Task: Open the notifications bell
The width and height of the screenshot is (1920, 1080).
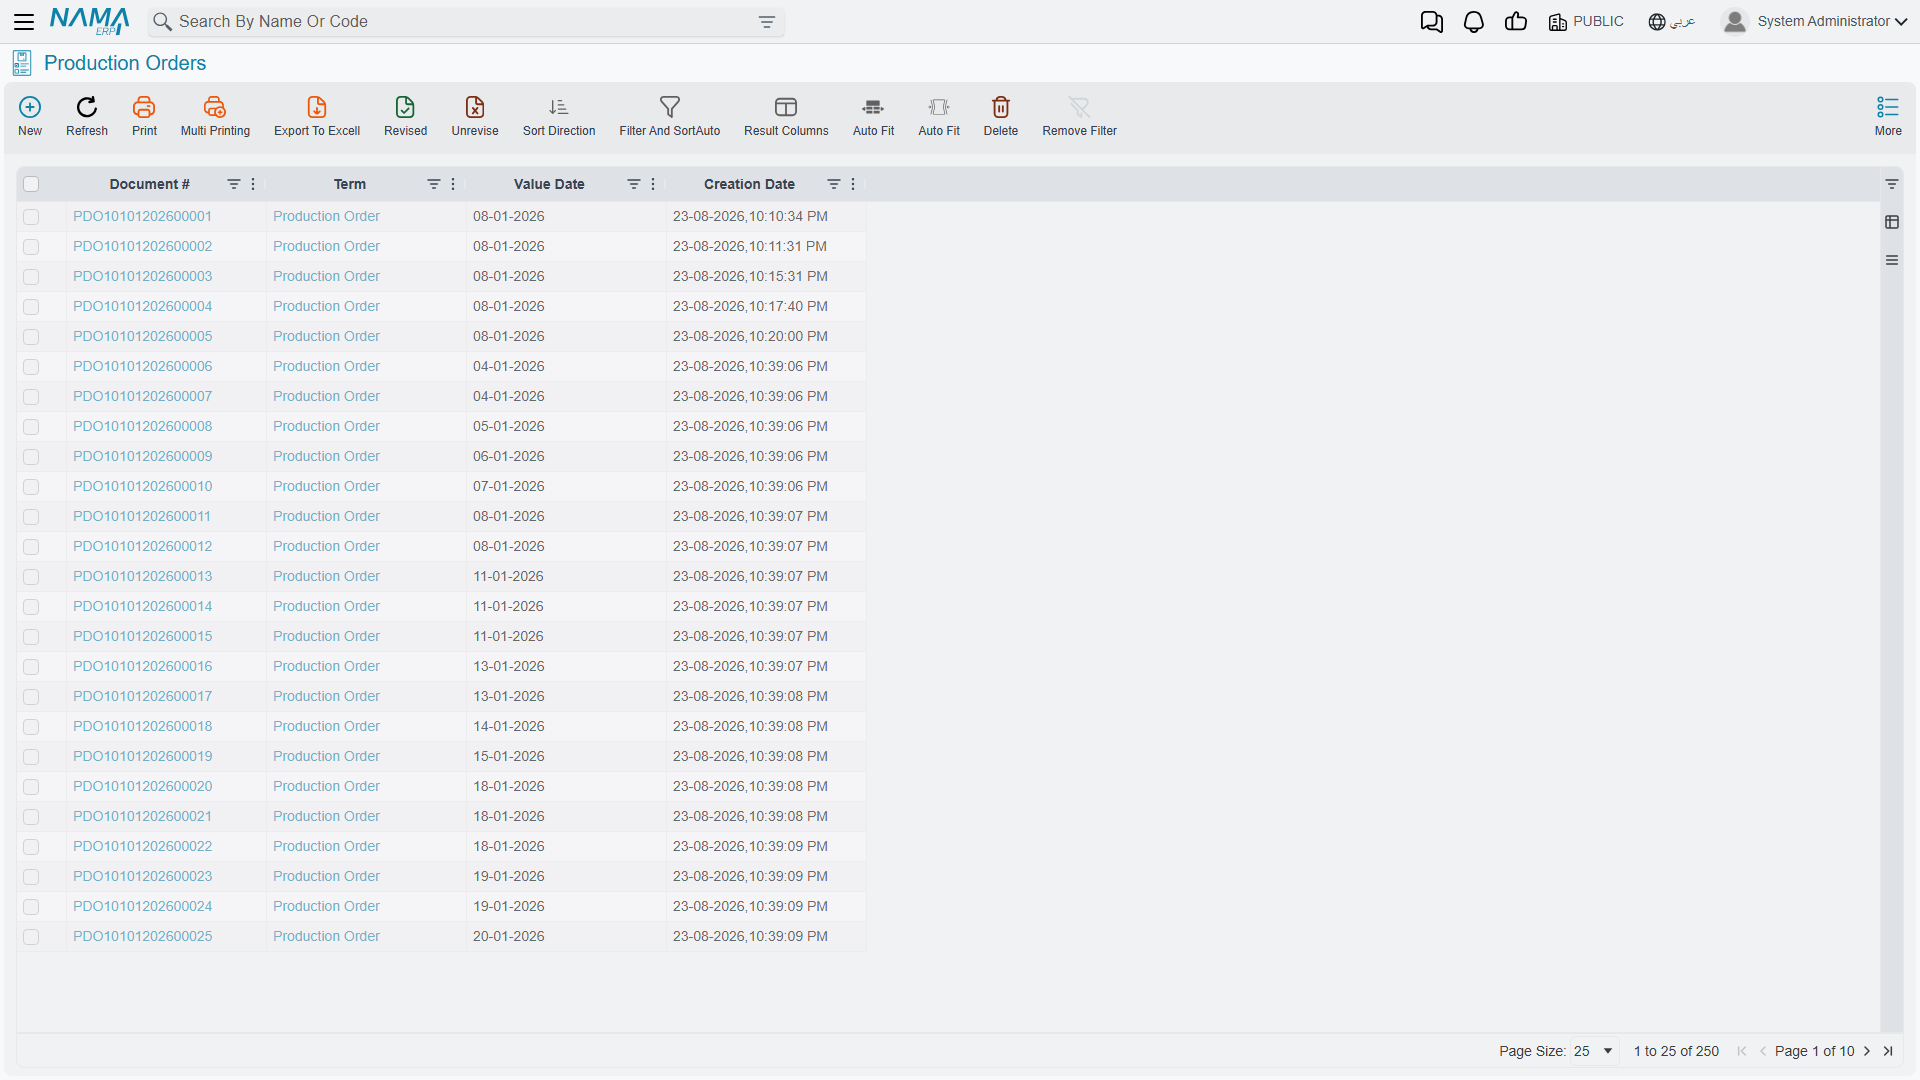Action: [1474, 22]
